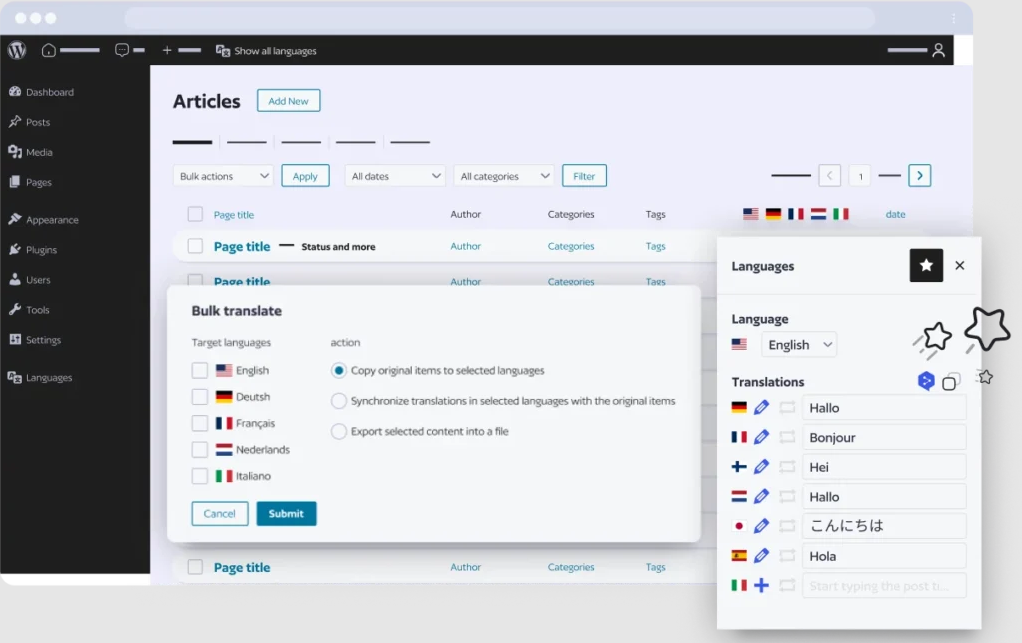Open the Bulk actions dropdown

coord(223,176)
